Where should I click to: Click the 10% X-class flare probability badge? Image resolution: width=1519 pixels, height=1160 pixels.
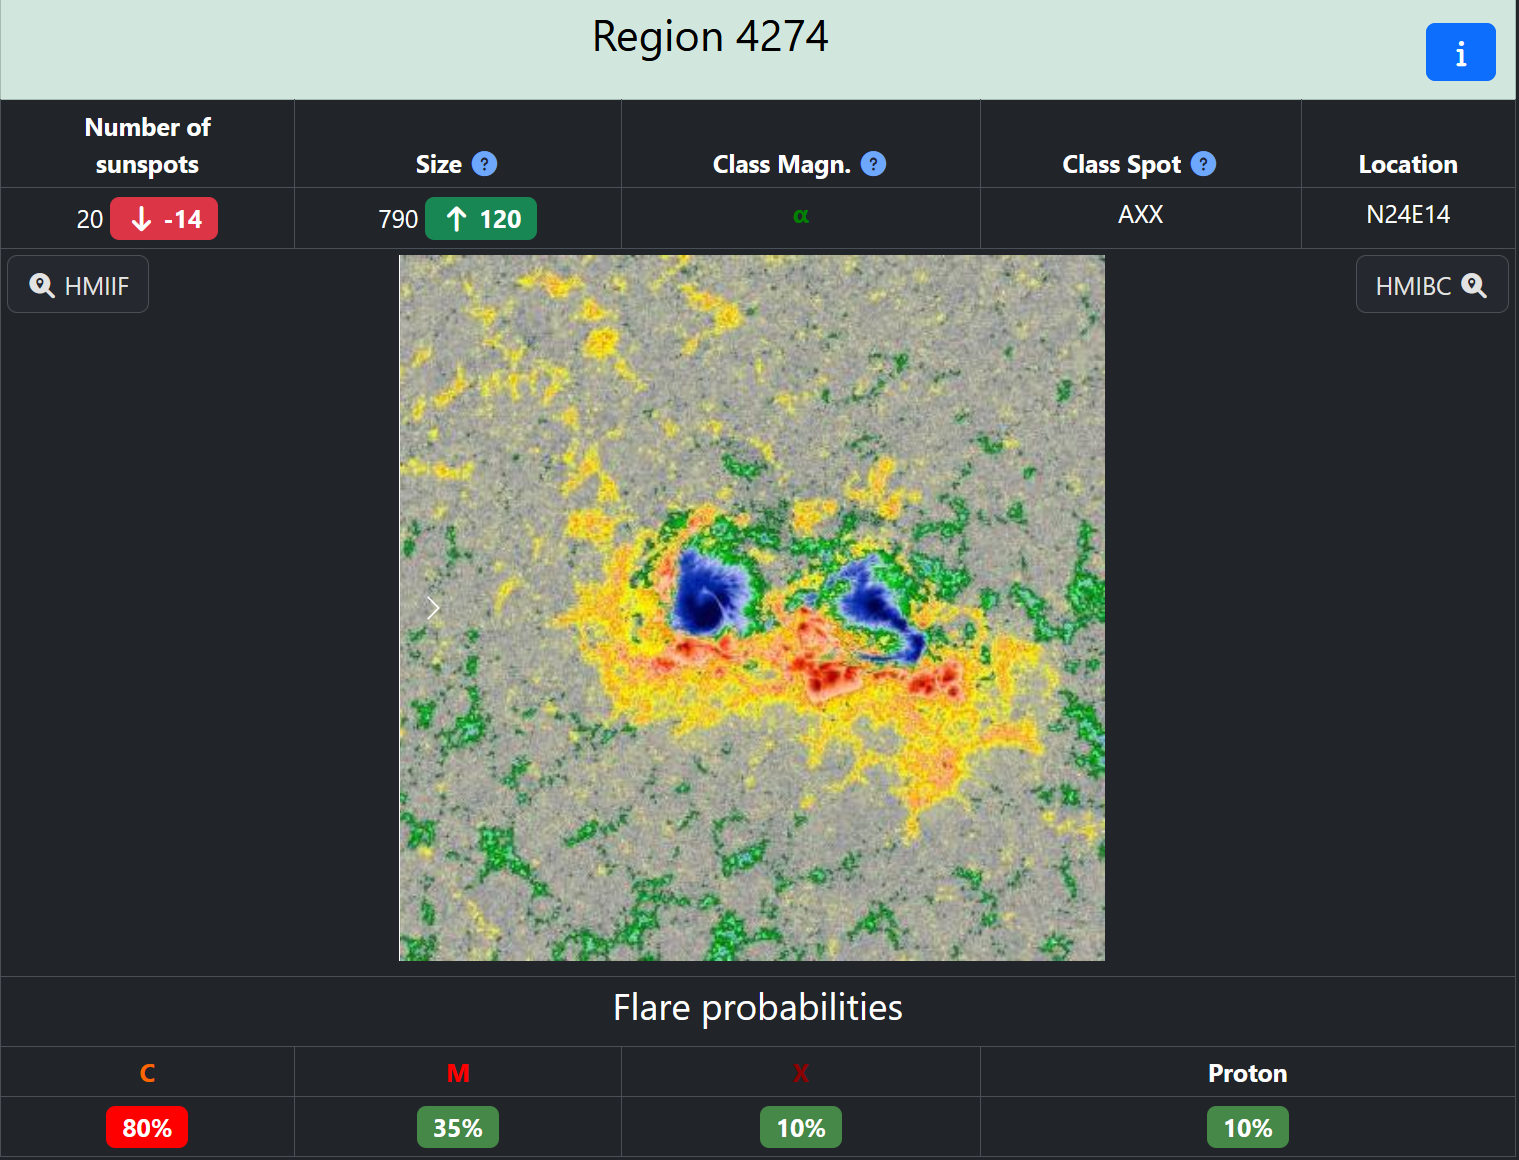pyautogui.click(x=801, y=1128)
